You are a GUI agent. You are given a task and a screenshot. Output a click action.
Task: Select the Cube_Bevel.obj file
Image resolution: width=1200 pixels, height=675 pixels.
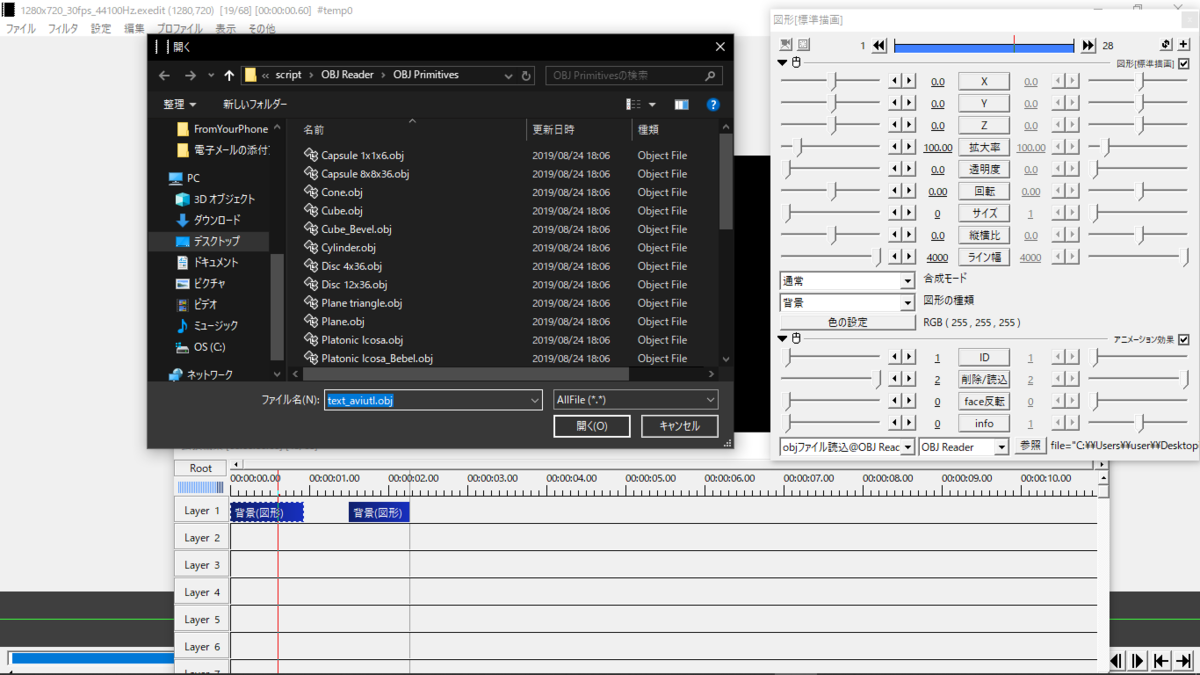pos(348,229)
